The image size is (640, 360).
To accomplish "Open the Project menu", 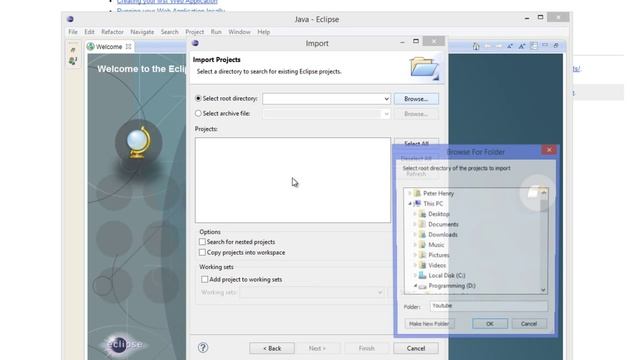I will tap(194, 32).
